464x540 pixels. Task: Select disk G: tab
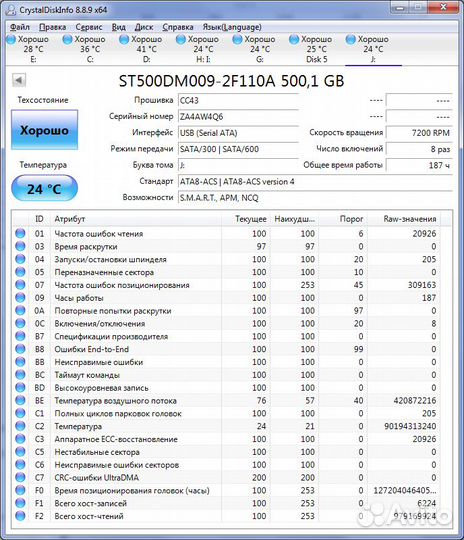click(255, 49)
